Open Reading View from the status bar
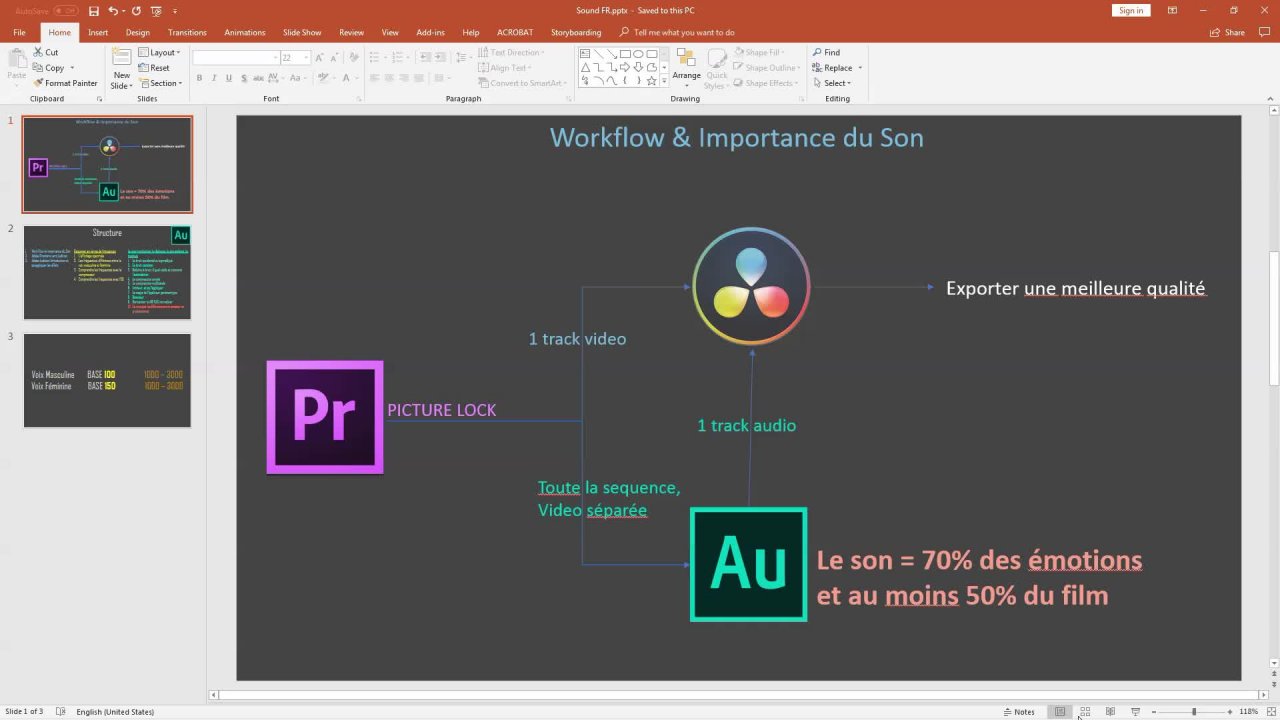The width and height of the screenshot is (1280, 720). pos(1110,712)
